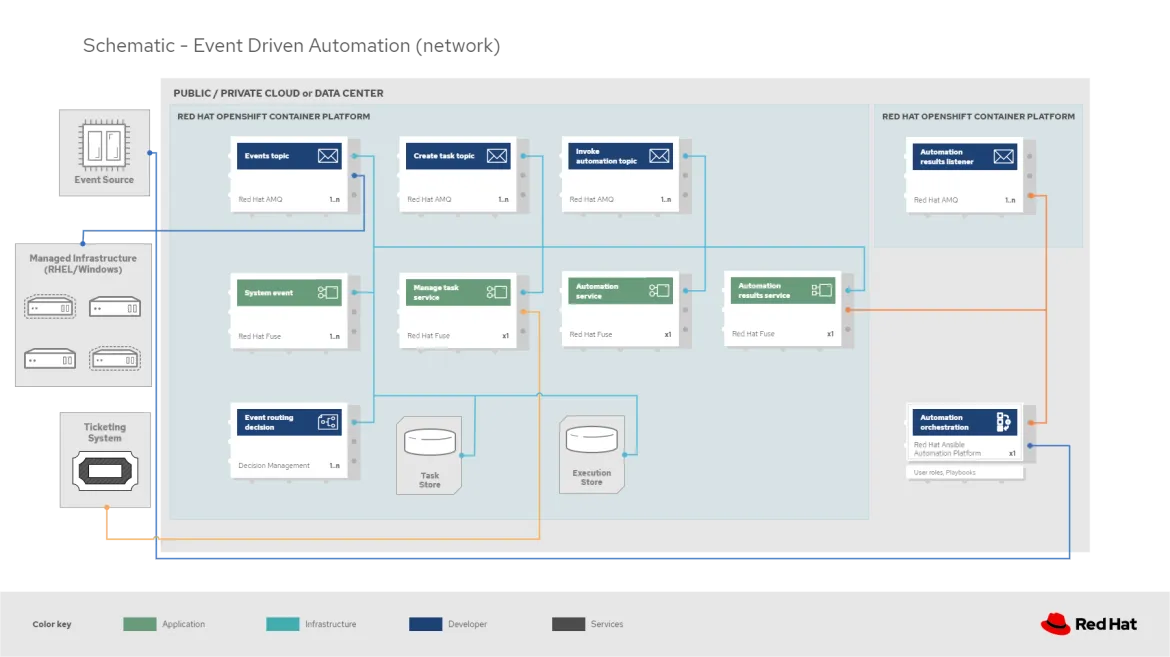Click the orange connector dot under Ticketing System

(x=107, y=507)
